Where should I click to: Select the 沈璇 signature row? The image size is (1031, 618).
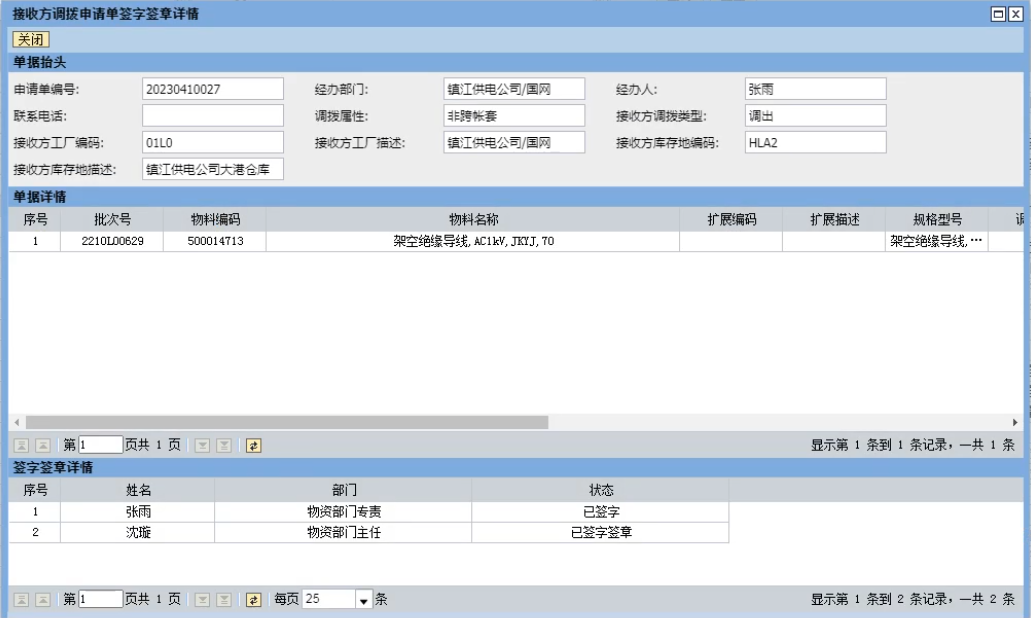pos(137,533)
